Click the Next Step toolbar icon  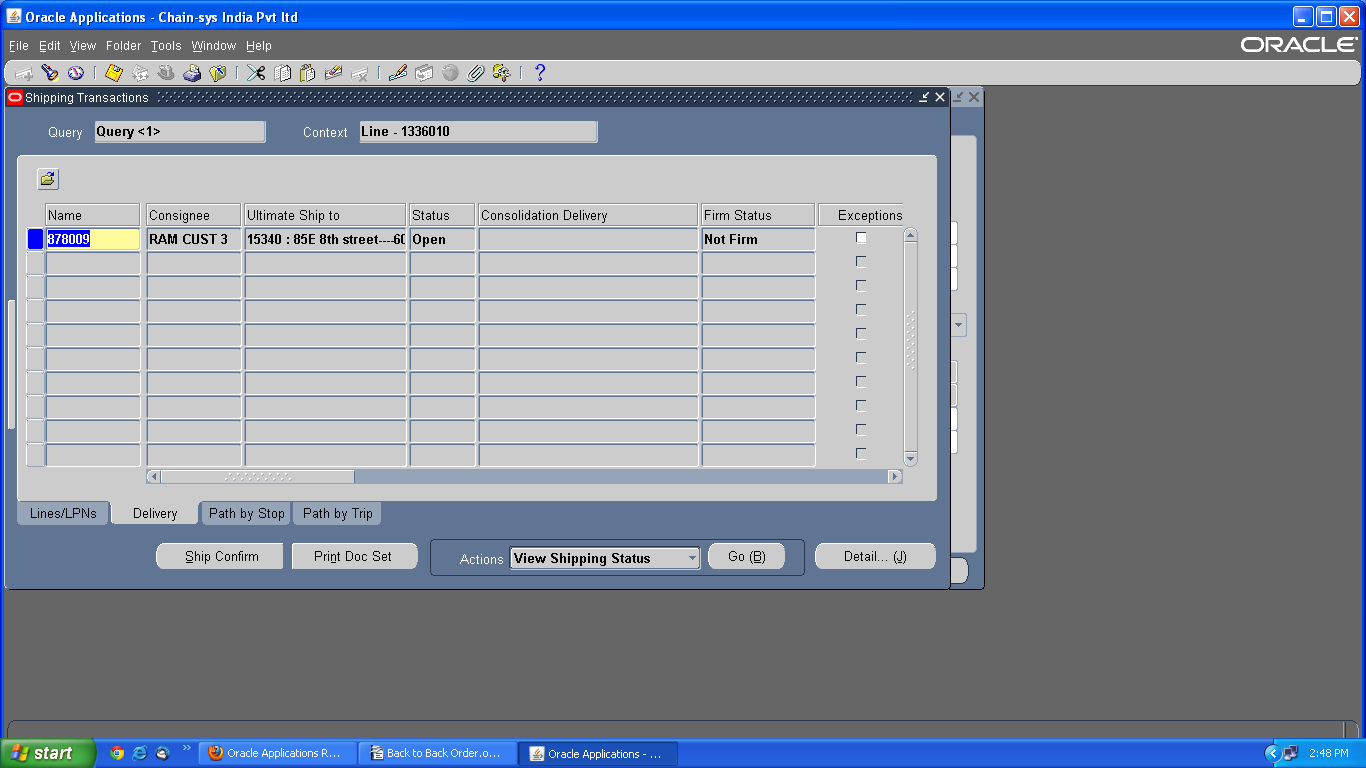click(140, 73)
